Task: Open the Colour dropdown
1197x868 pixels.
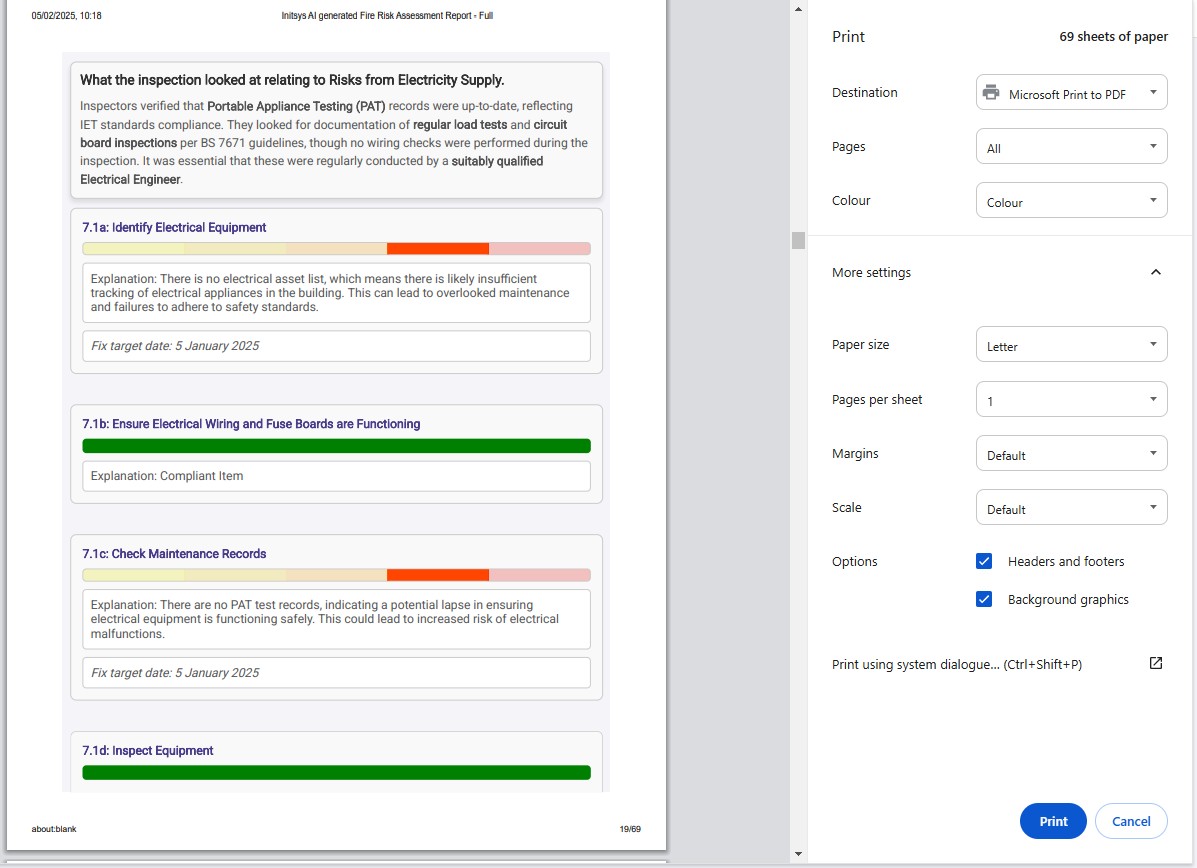Action: 1071,200
